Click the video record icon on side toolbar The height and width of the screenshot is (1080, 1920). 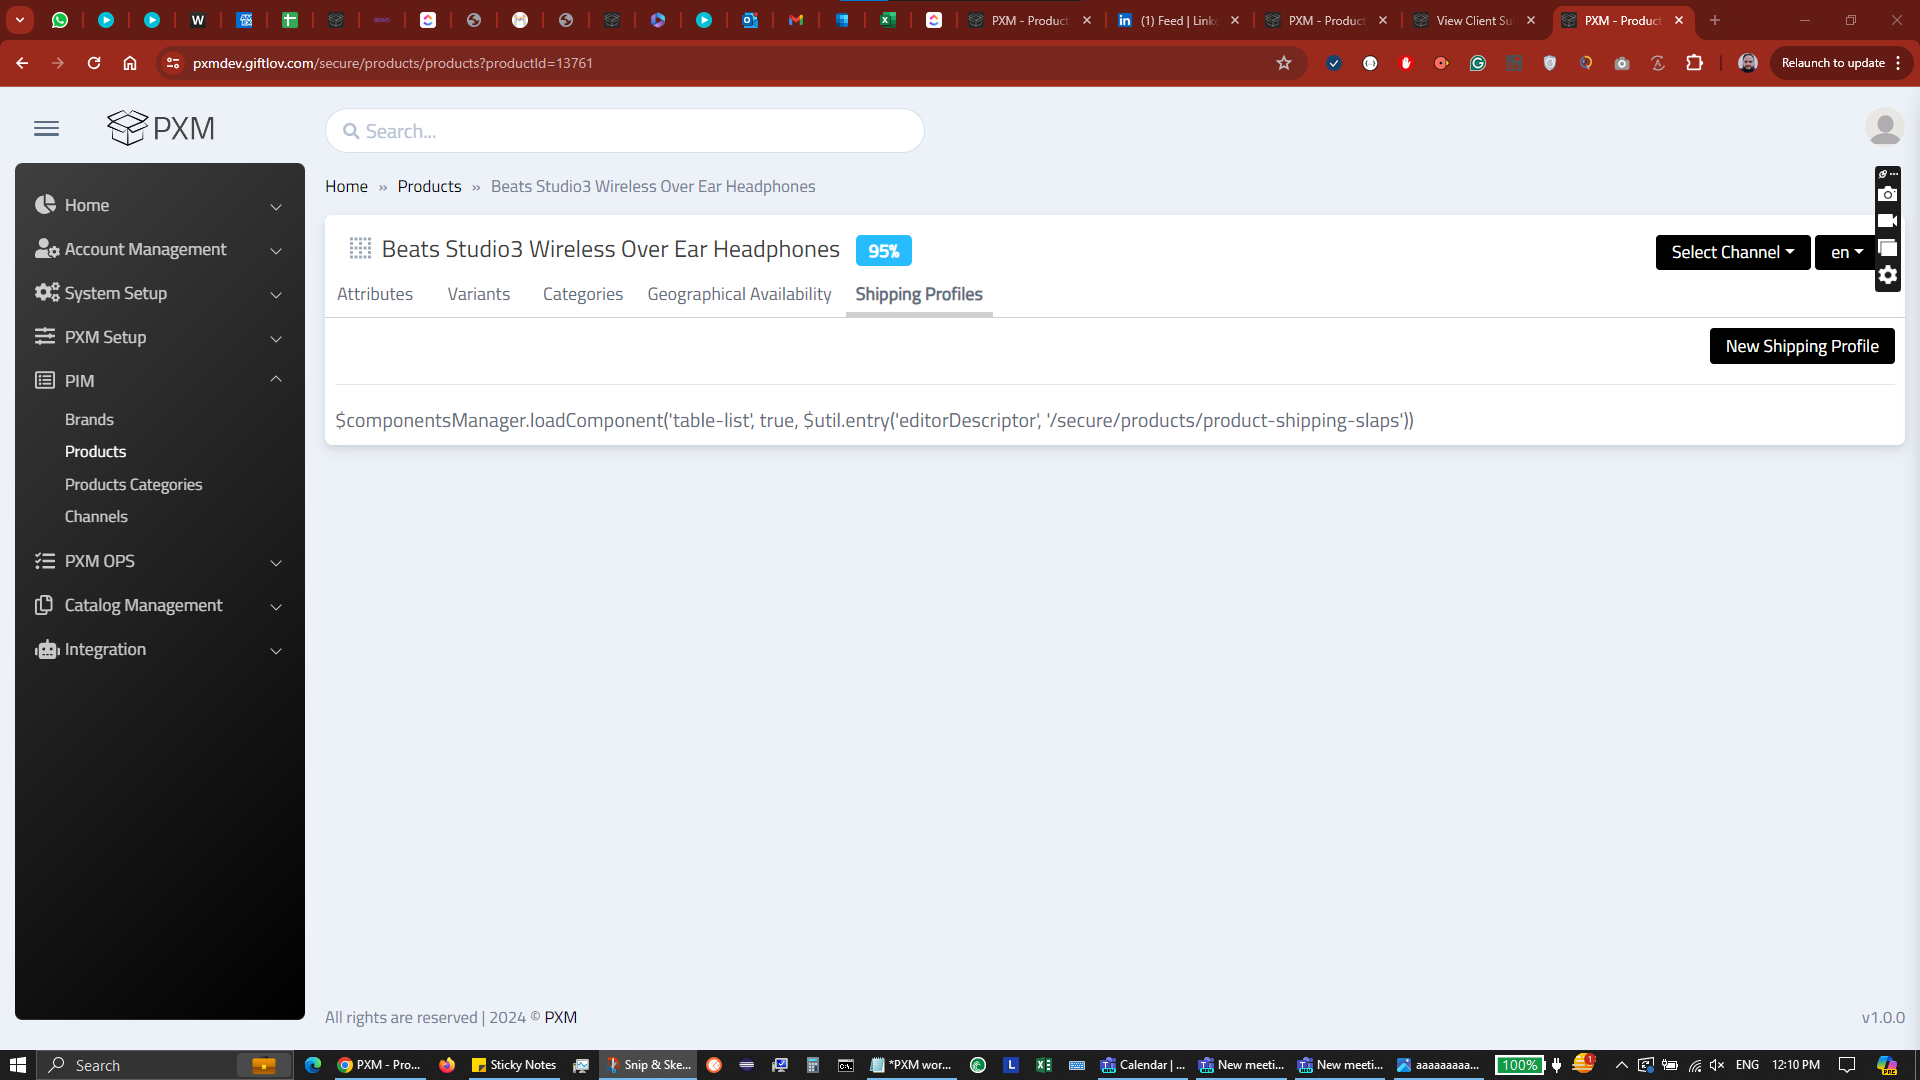click(x=1887, y=221)
